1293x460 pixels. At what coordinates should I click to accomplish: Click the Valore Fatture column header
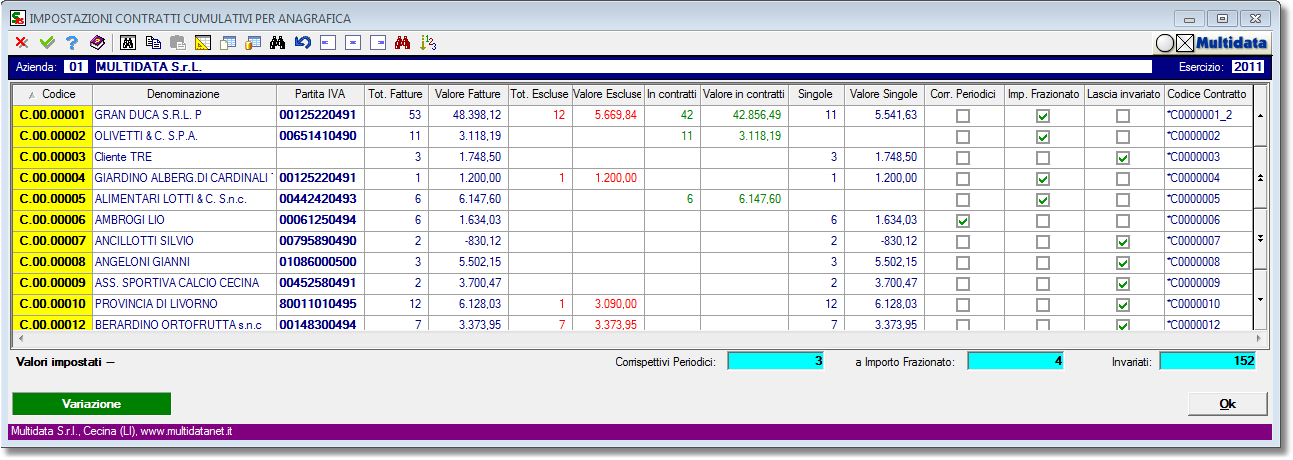tap(469, 94)
